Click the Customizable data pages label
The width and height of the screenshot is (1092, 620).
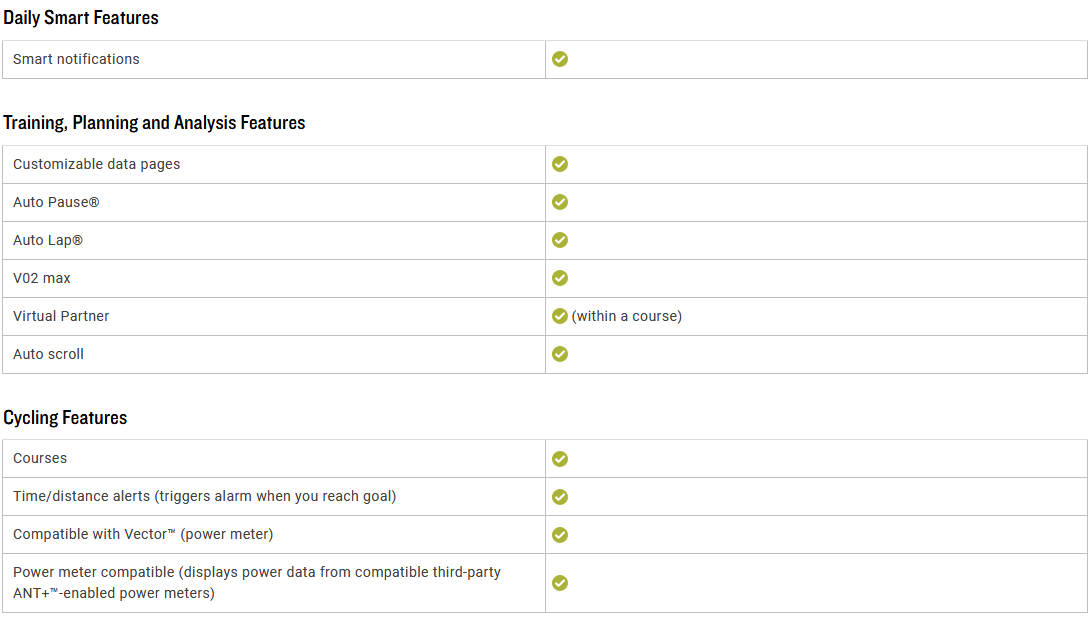pos(96,164)
